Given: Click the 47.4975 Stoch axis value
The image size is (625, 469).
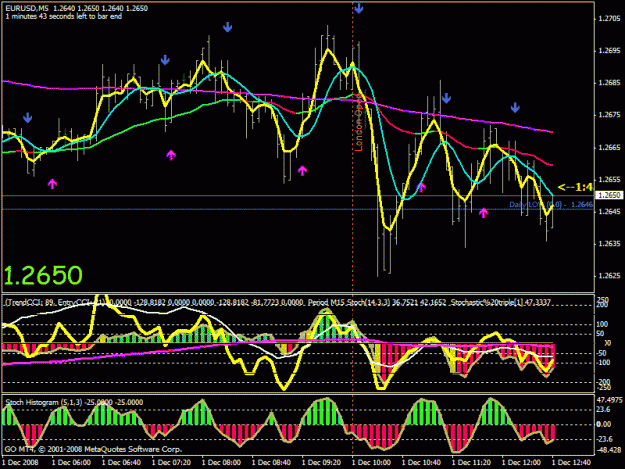Looking at the screenshot, I should (609, 400).
